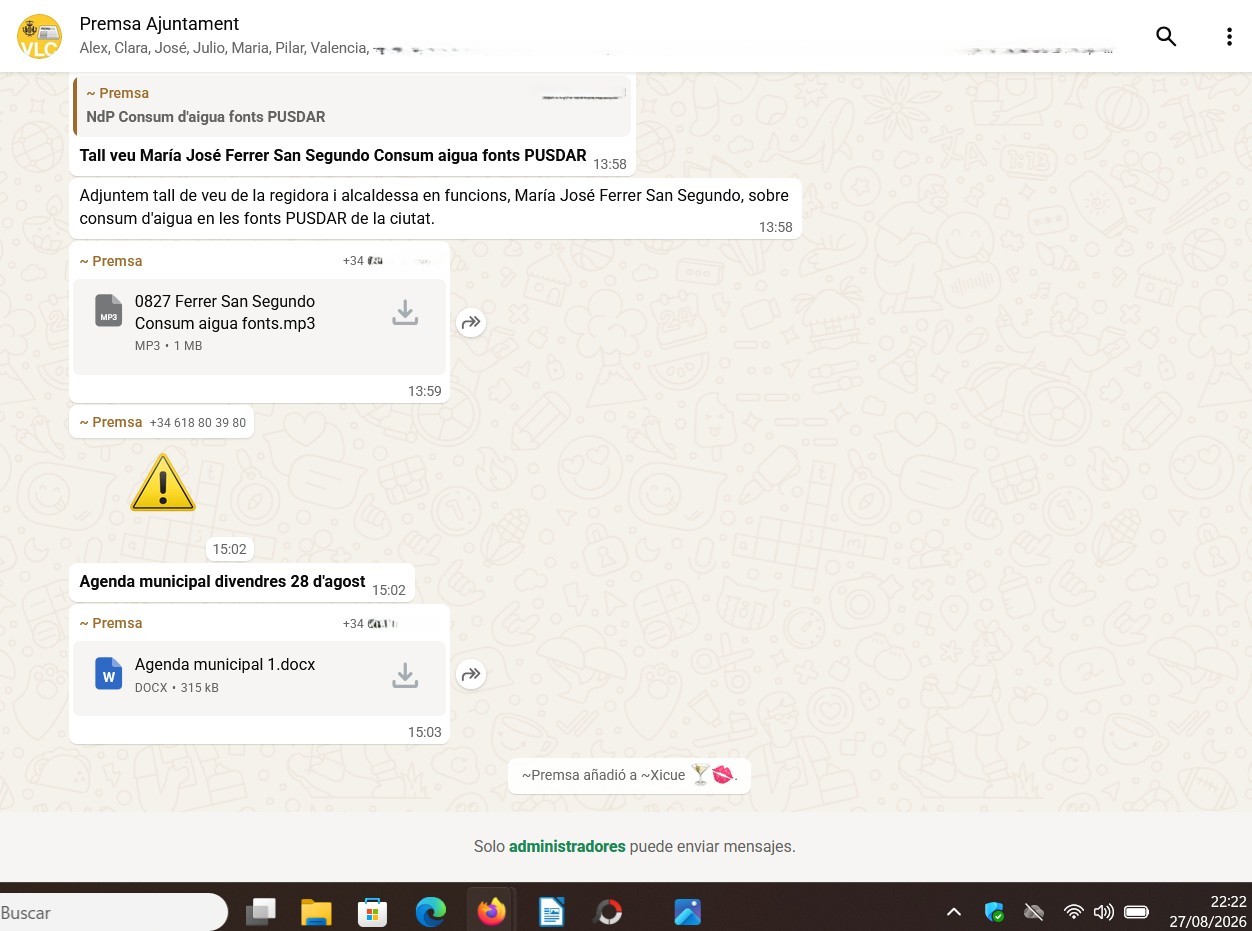Image resolution: width=1252 pixels, height=931 pixels.
Task: Launch Microsoft Edge from the taskbar
Action: pos(430,912)
